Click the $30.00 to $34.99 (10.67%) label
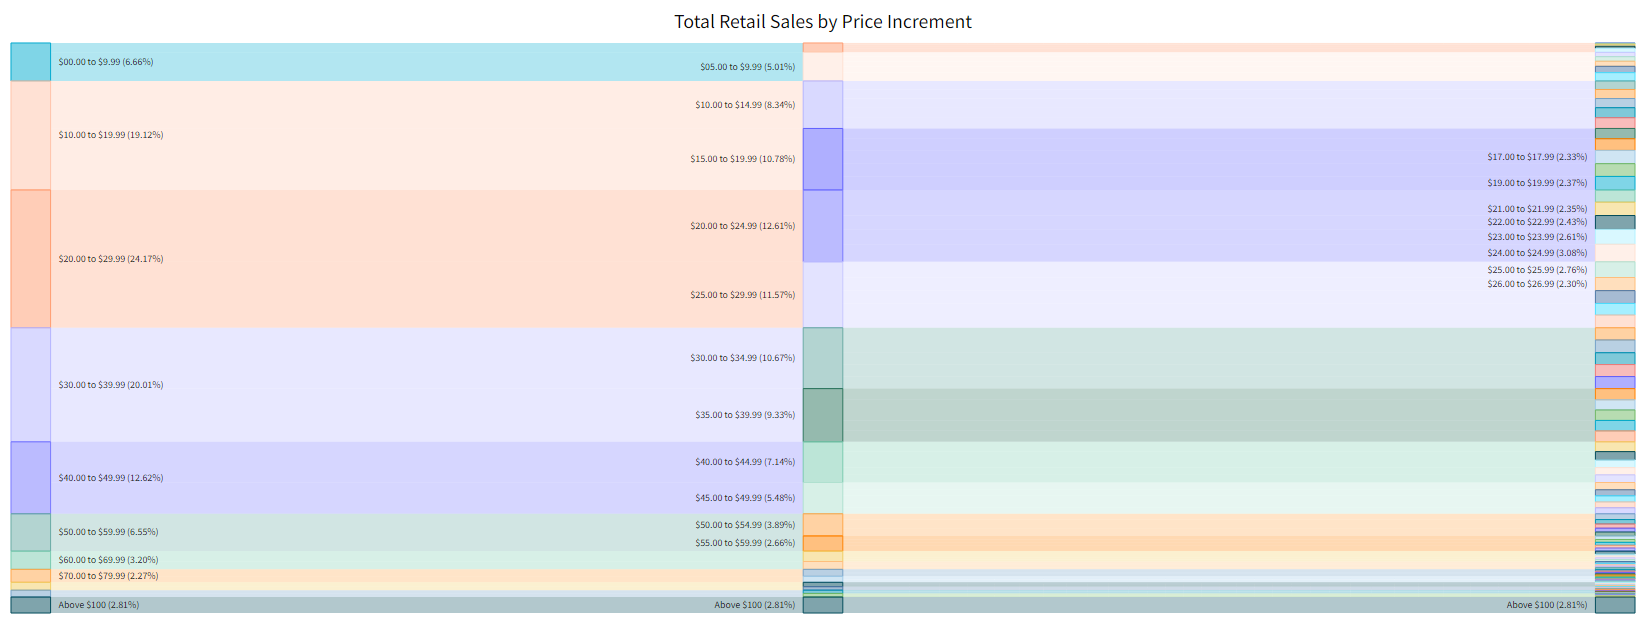The height and width of the screenshot is (622, 1648). click(742, 358)
